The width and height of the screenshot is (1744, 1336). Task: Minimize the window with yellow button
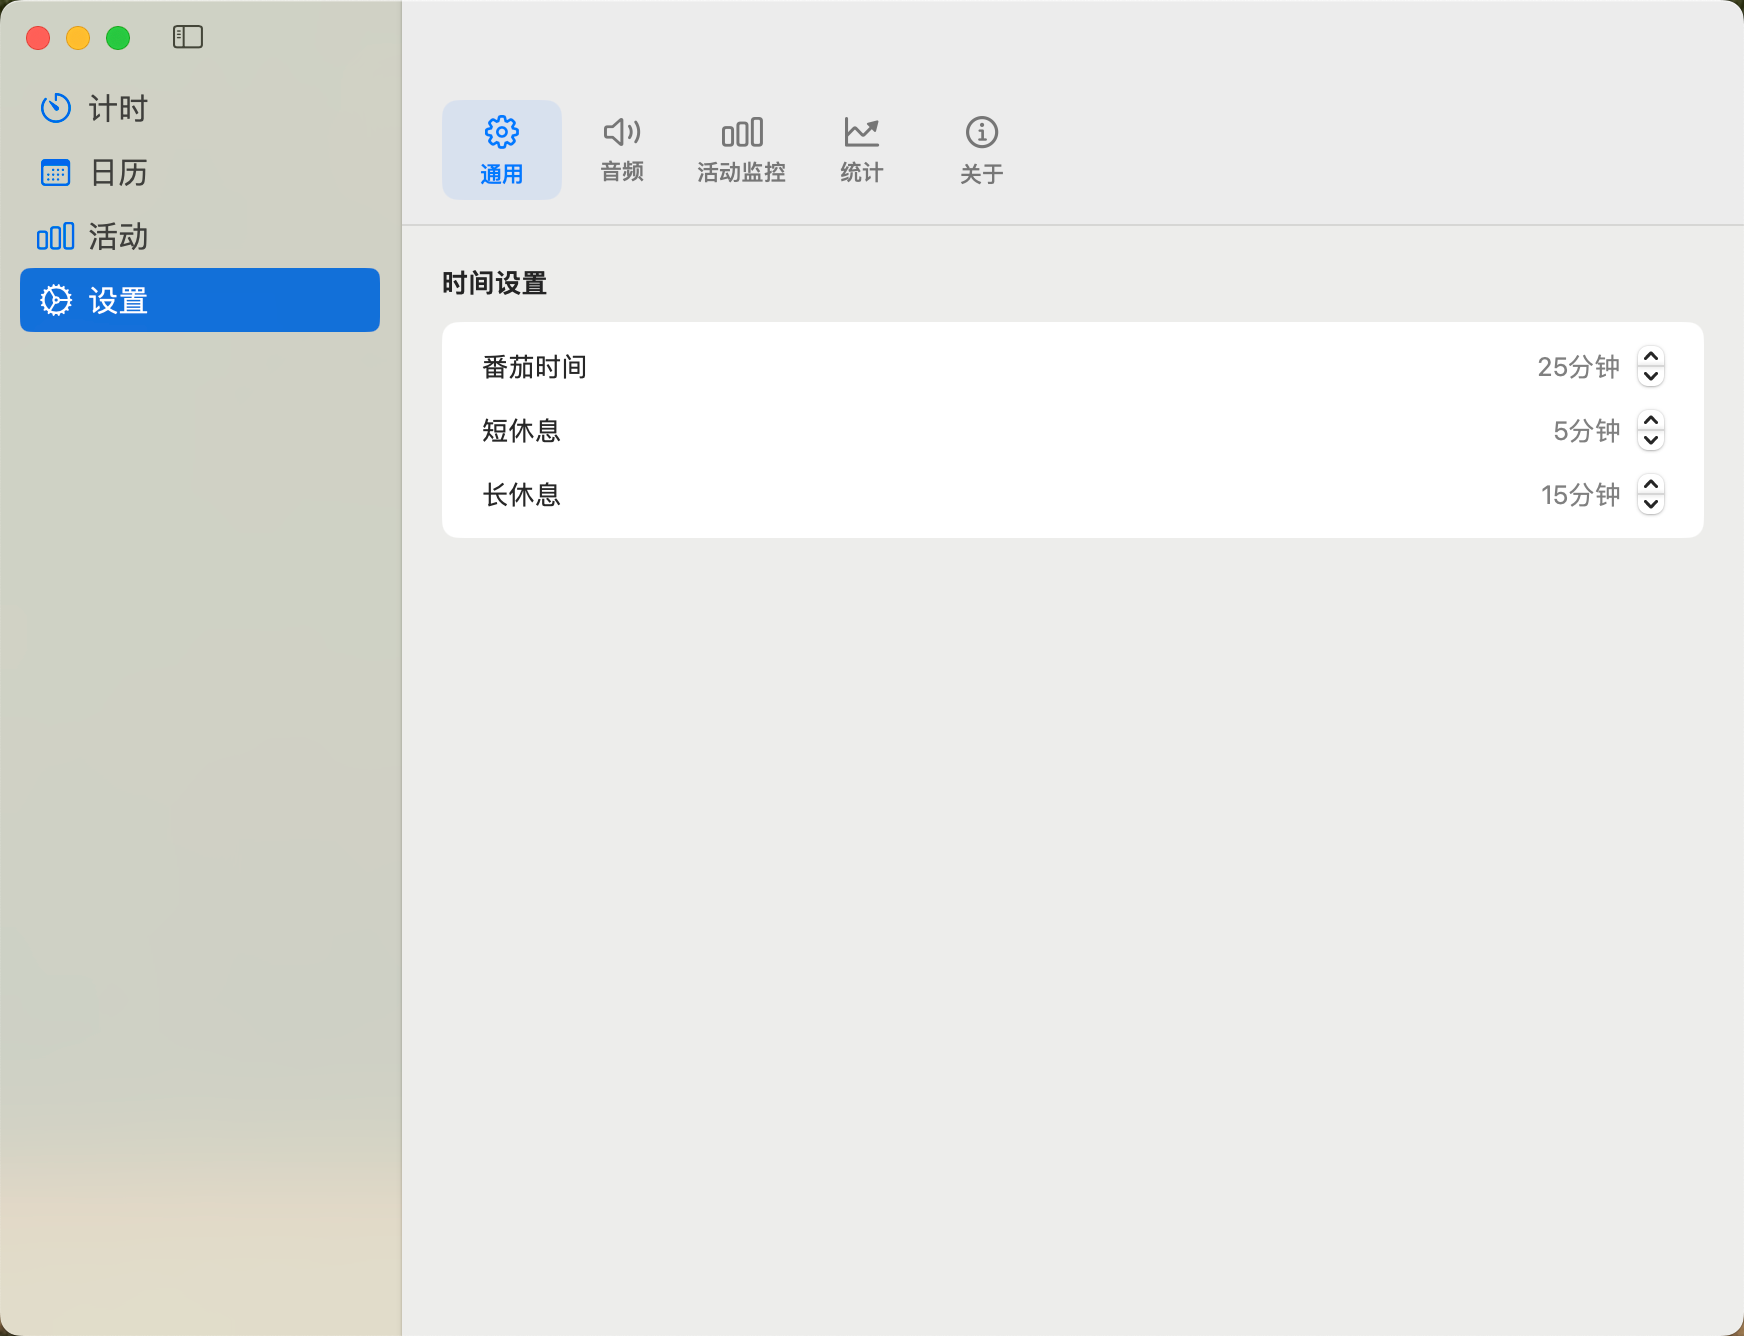78,38
